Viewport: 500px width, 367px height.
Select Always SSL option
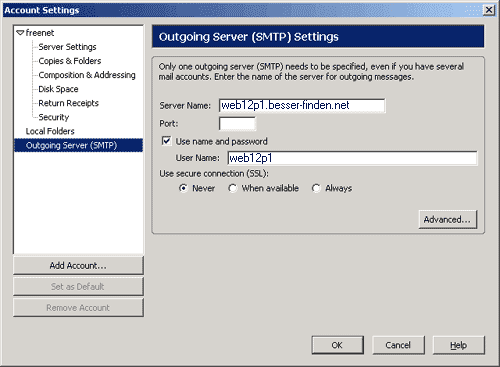pos(316,188)
